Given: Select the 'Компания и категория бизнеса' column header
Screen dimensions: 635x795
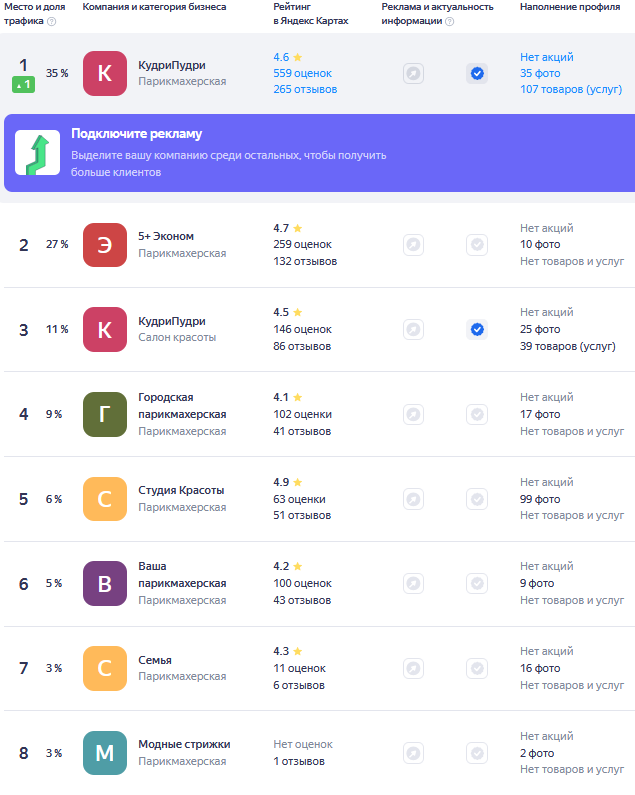Looking at the screenshot, I should tap(154, 7).
